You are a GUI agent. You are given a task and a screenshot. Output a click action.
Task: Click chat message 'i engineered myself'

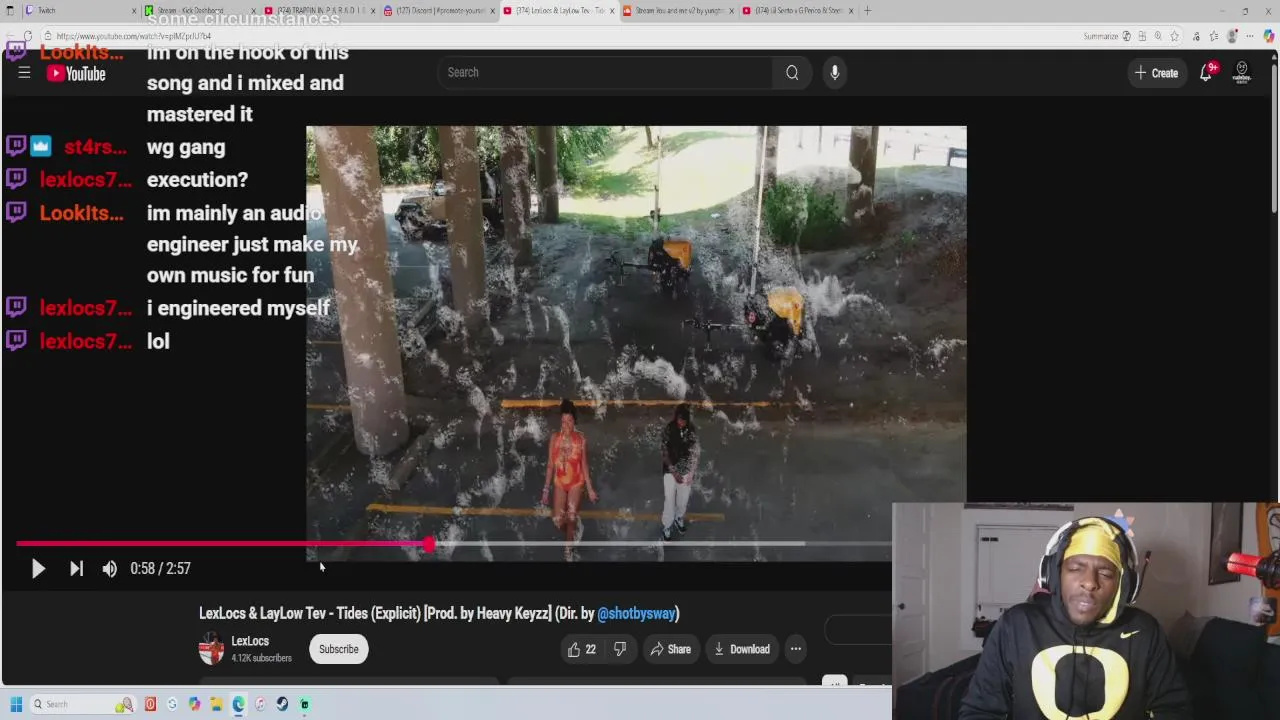pos(238,308)
